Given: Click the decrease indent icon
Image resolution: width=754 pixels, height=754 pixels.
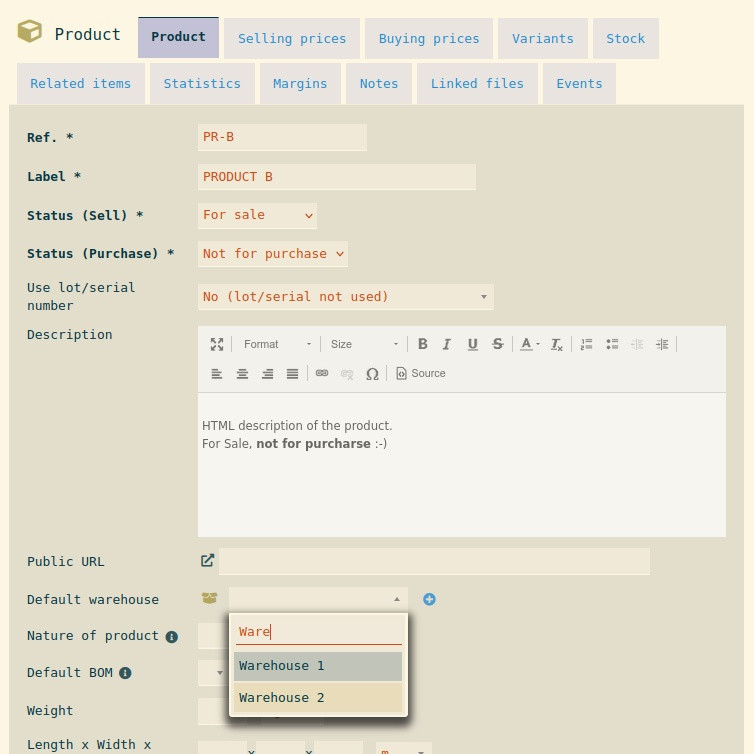Looking at the screenshot, I should pyautogui.click(x=637, y=344).
